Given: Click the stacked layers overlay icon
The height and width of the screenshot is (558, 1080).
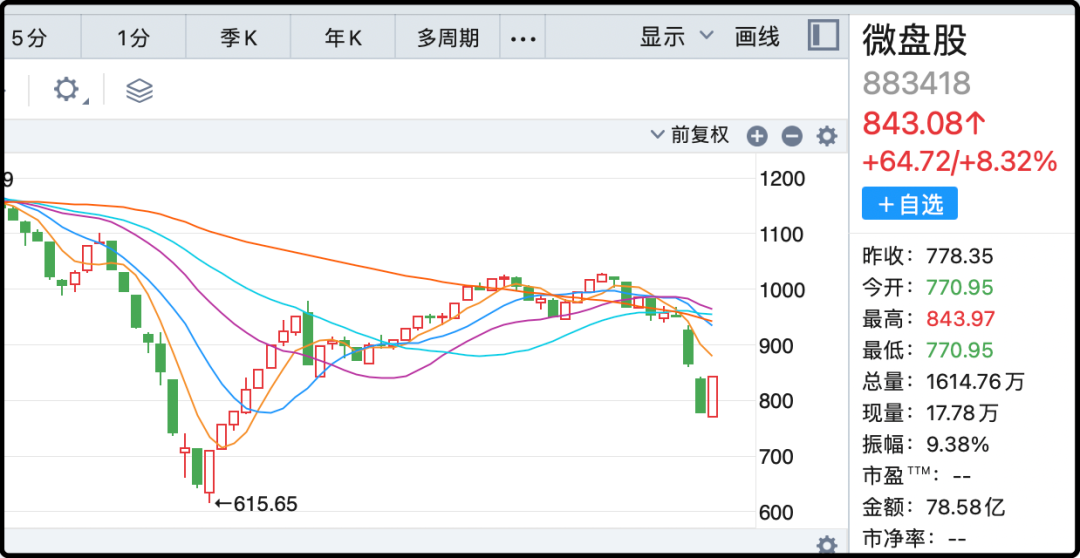Looking at the screenshot, I should [139, 91].
